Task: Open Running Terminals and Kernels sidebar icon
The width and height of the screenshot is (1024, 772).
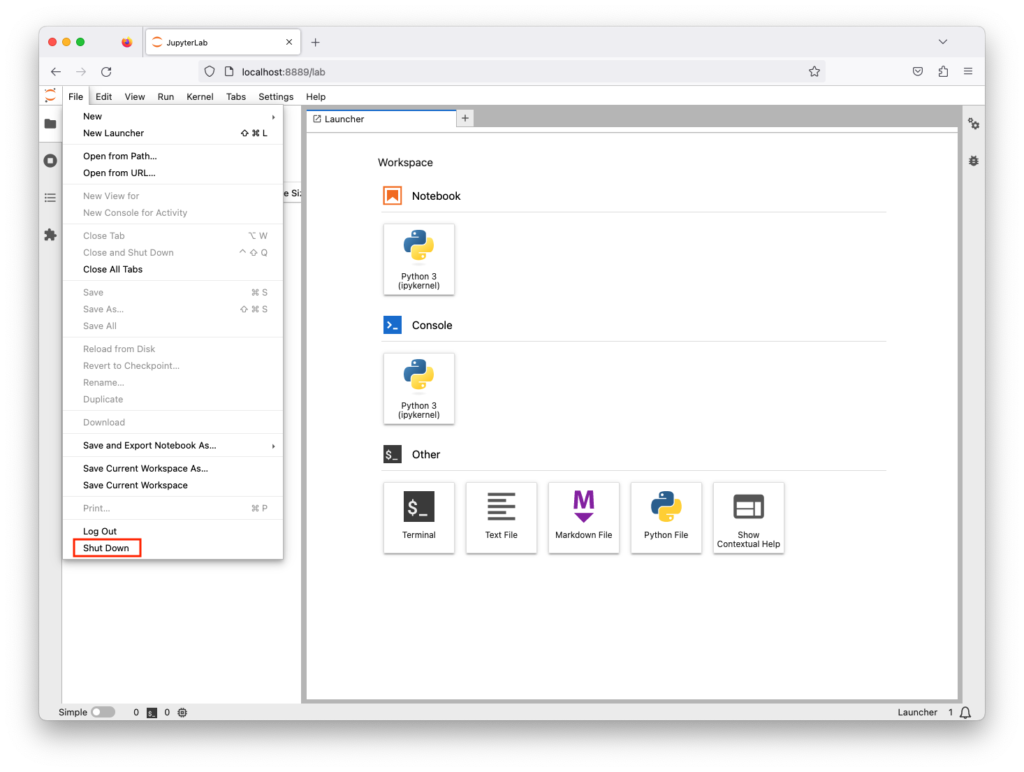Action: pyautogui.click(x=50, y=161)
